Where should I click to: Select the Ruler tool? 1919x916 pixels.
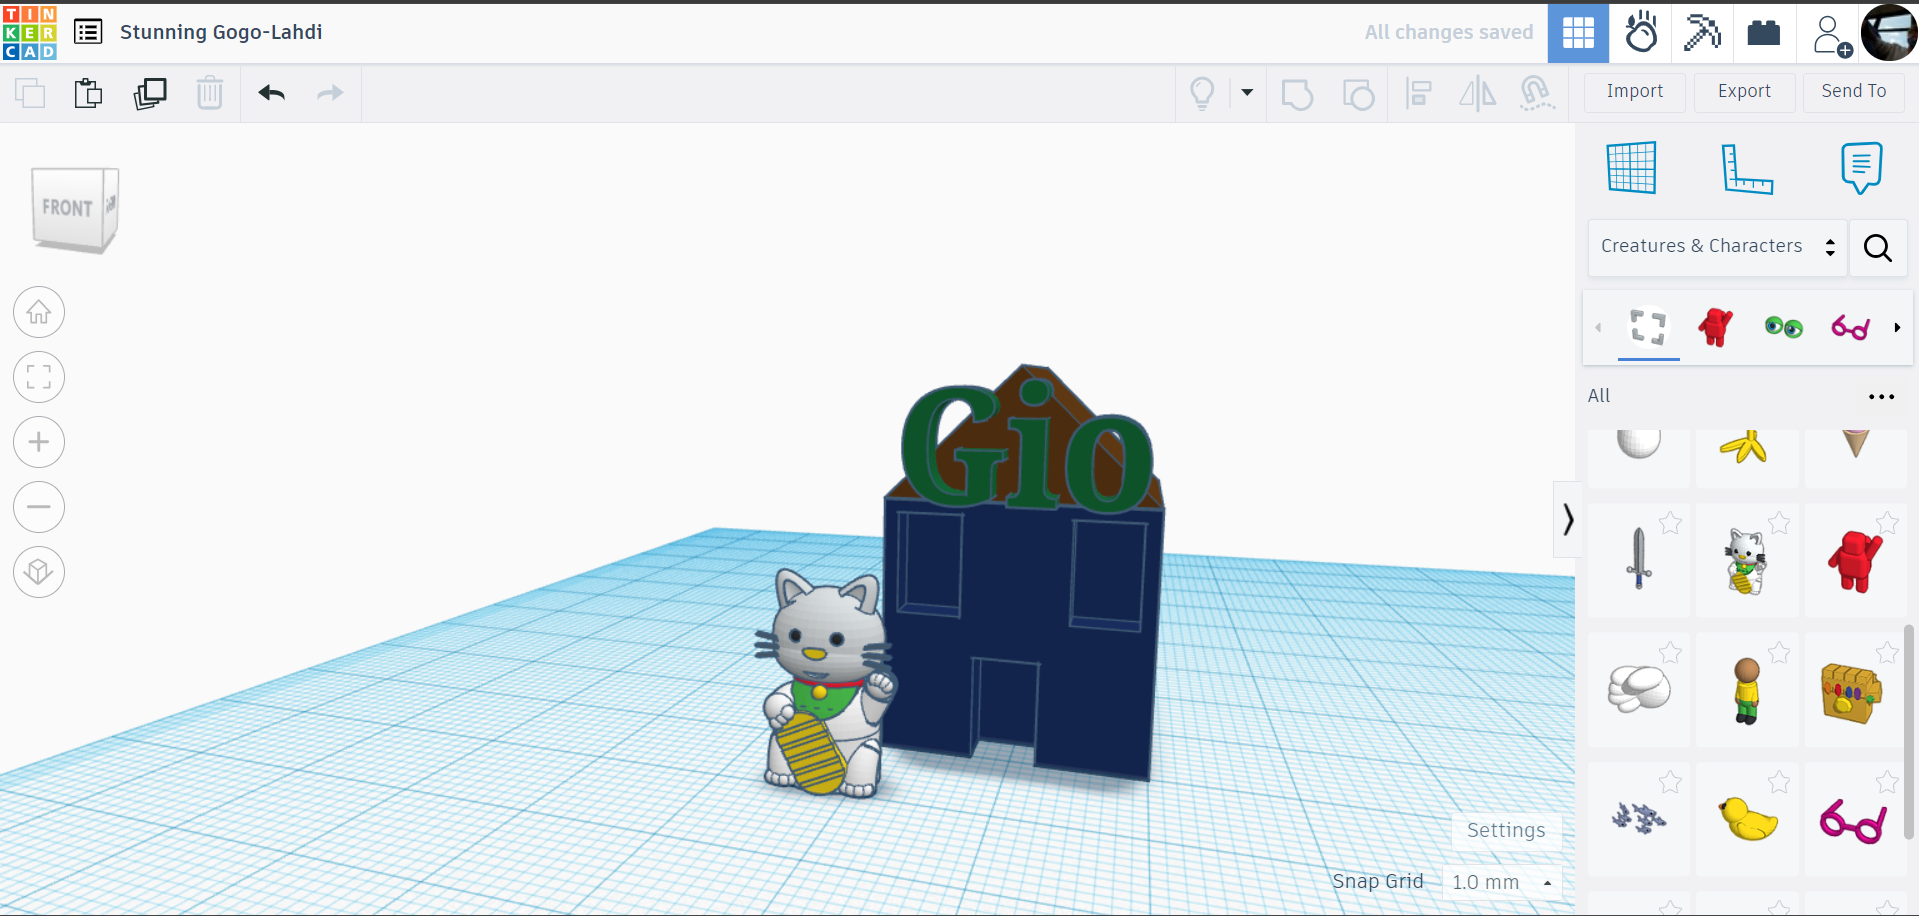pos(1747,168)
